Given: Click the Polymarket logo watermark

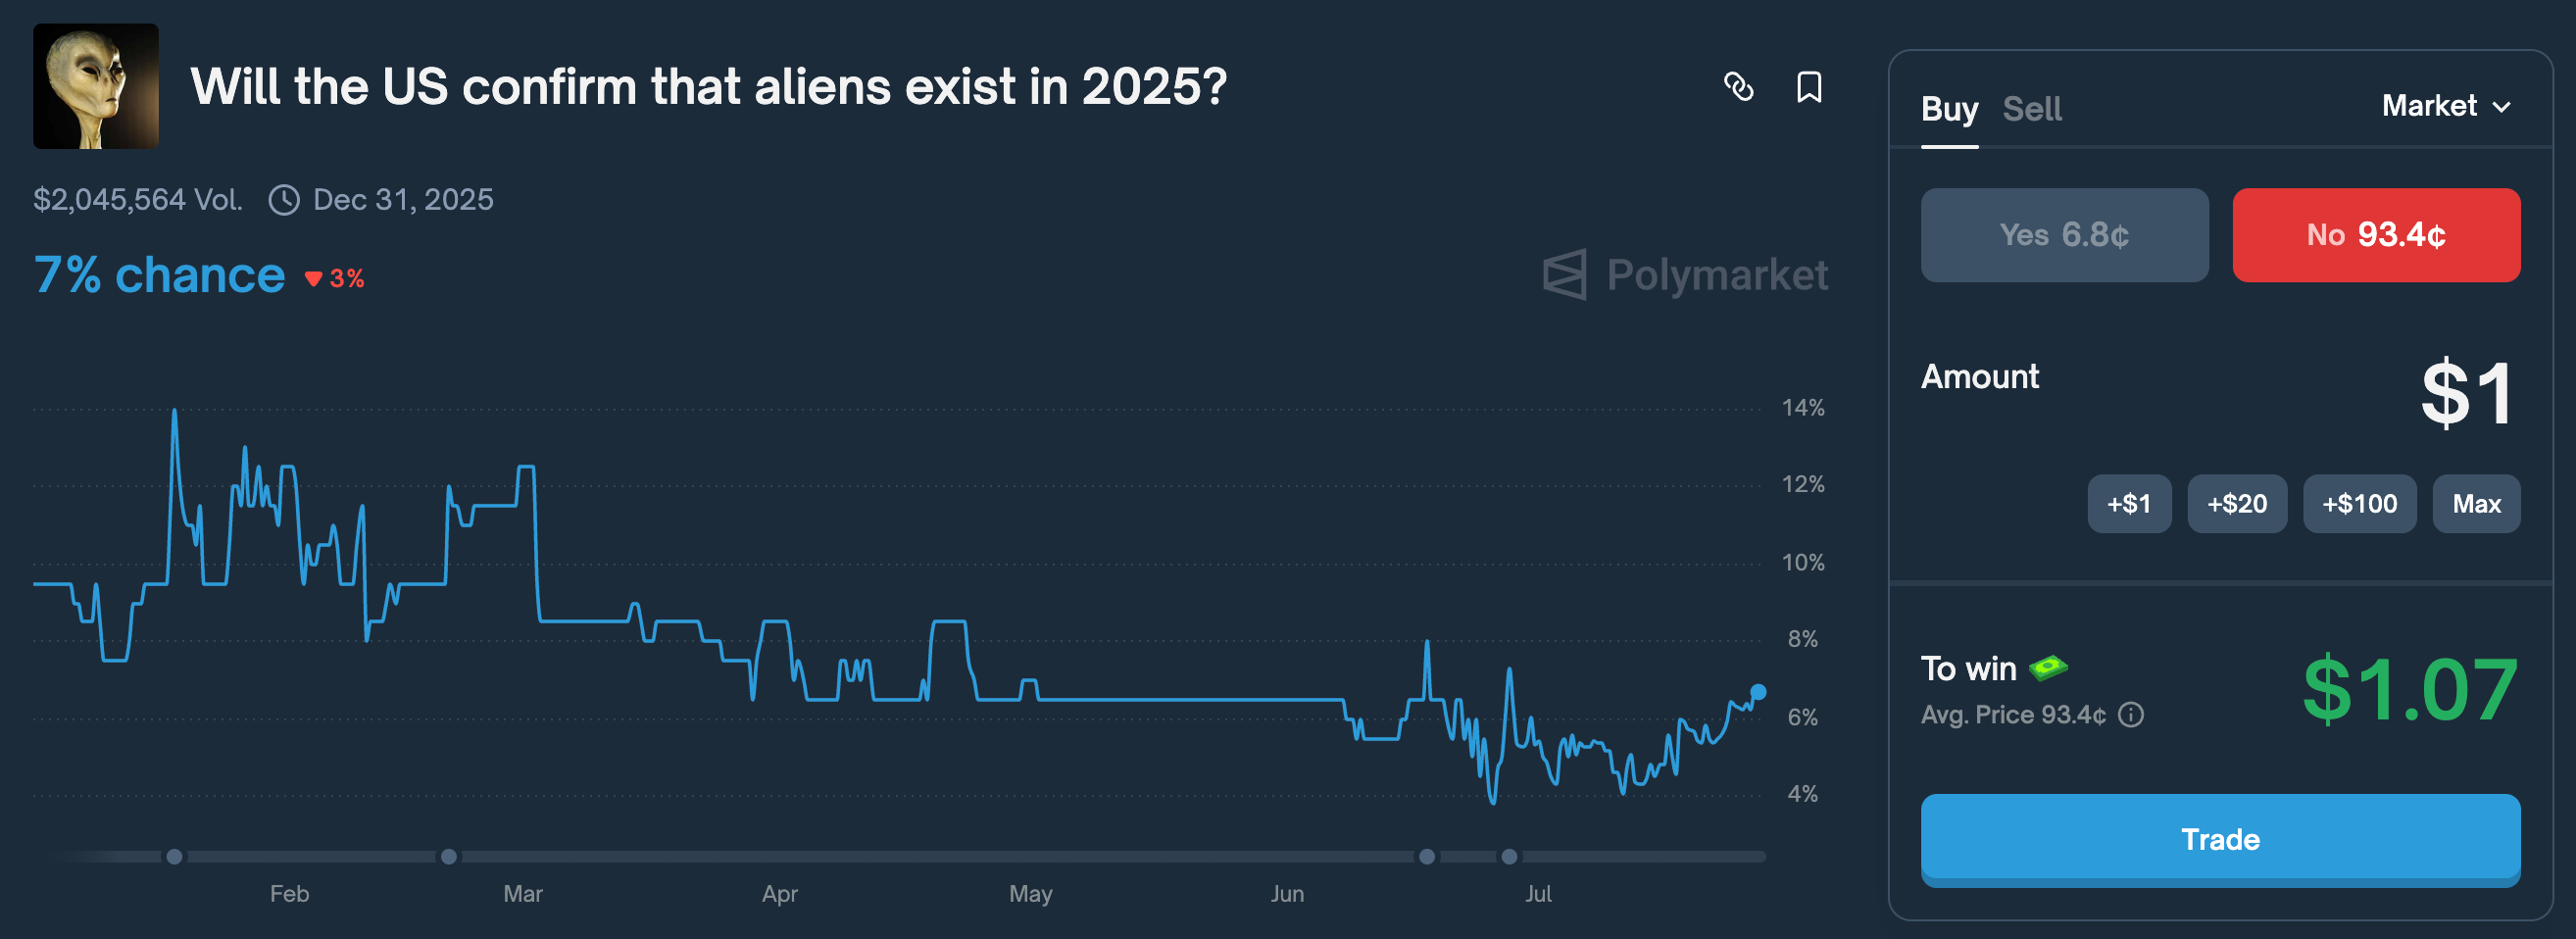Looking at the screenshot, I should point(1685,275).
